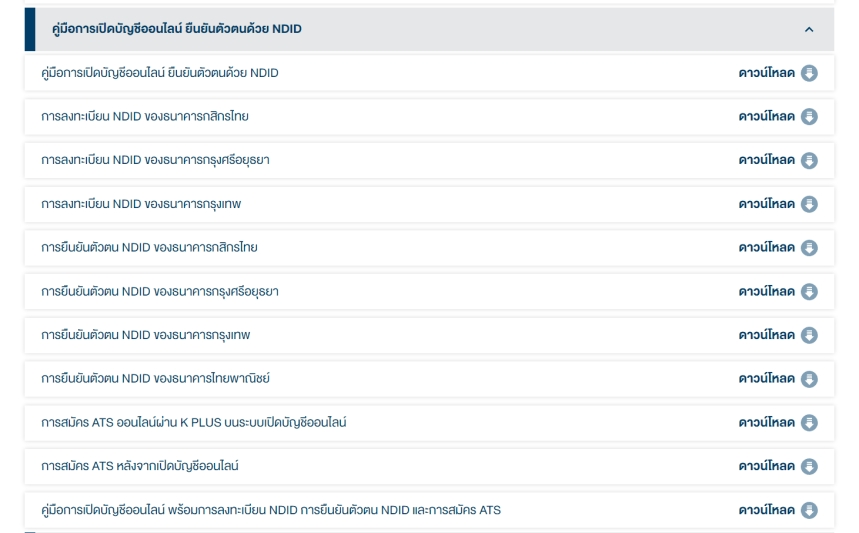
Task: Click download icon for การยืนยันตัวตน NDID ของธนาคารไทยพาณิชย์
Action: (809, 379)
